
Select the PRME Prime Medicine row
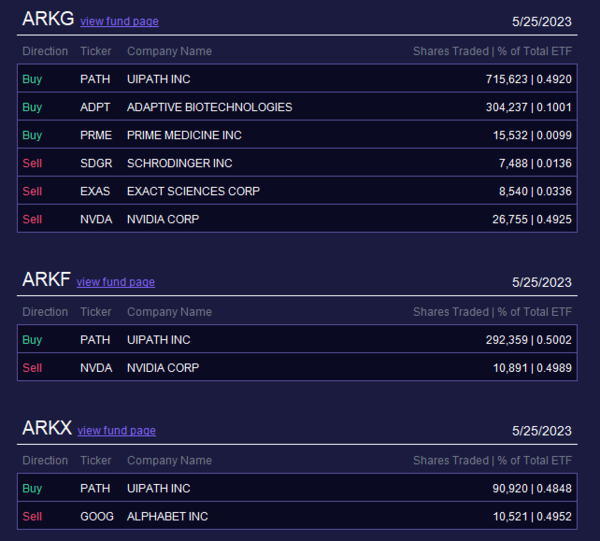(x=297, y=135)
